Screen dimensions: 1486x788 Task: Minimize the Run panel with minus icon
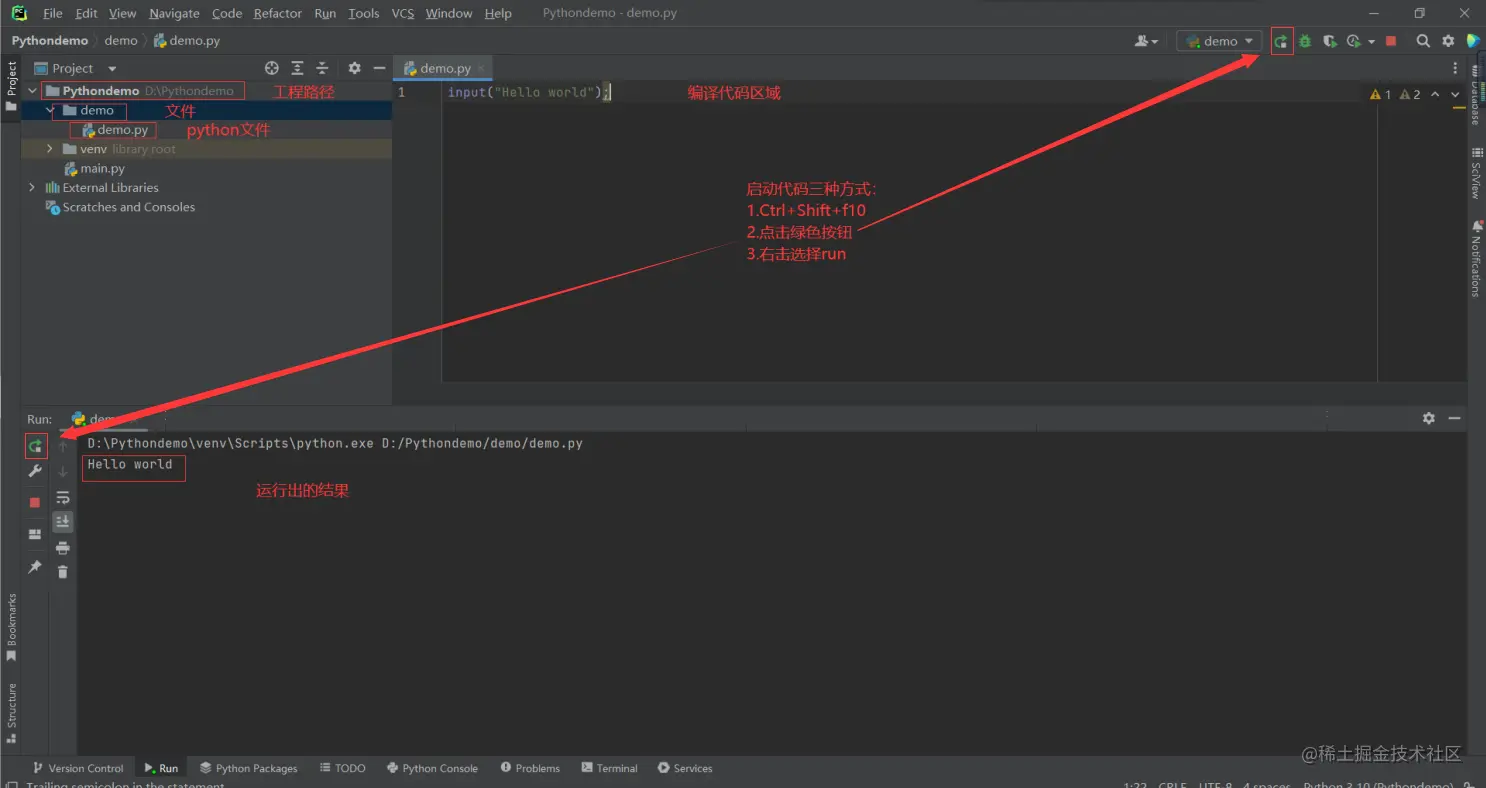click(x=1454, y=418)
